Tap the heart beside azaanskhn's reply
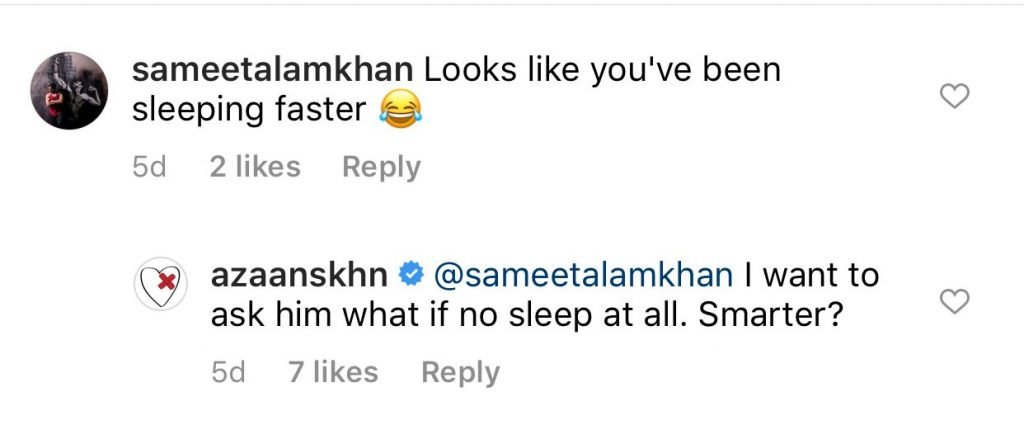This screenshot has width=1024, height=444. 957,301
